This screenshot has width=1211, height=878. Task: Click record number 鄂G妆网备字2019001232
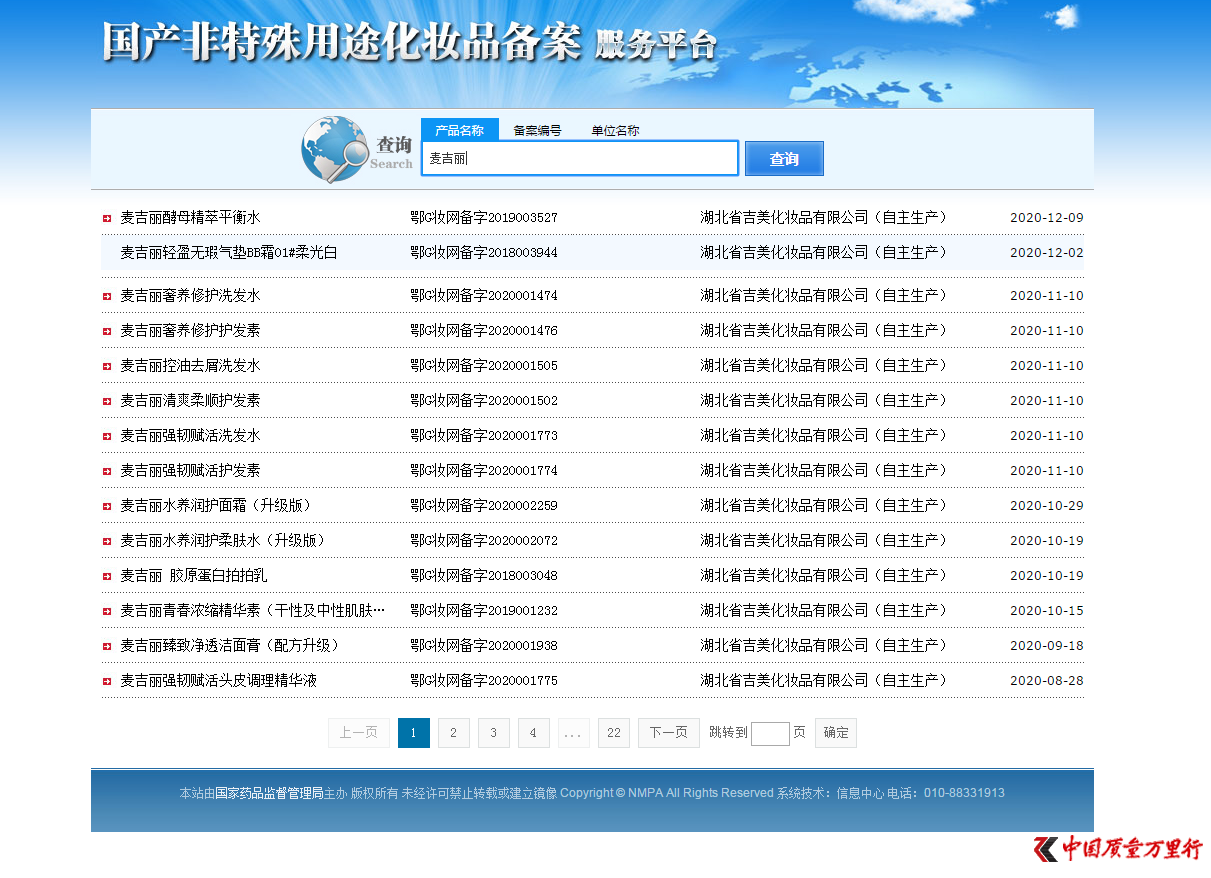click(x=484, y=610)
